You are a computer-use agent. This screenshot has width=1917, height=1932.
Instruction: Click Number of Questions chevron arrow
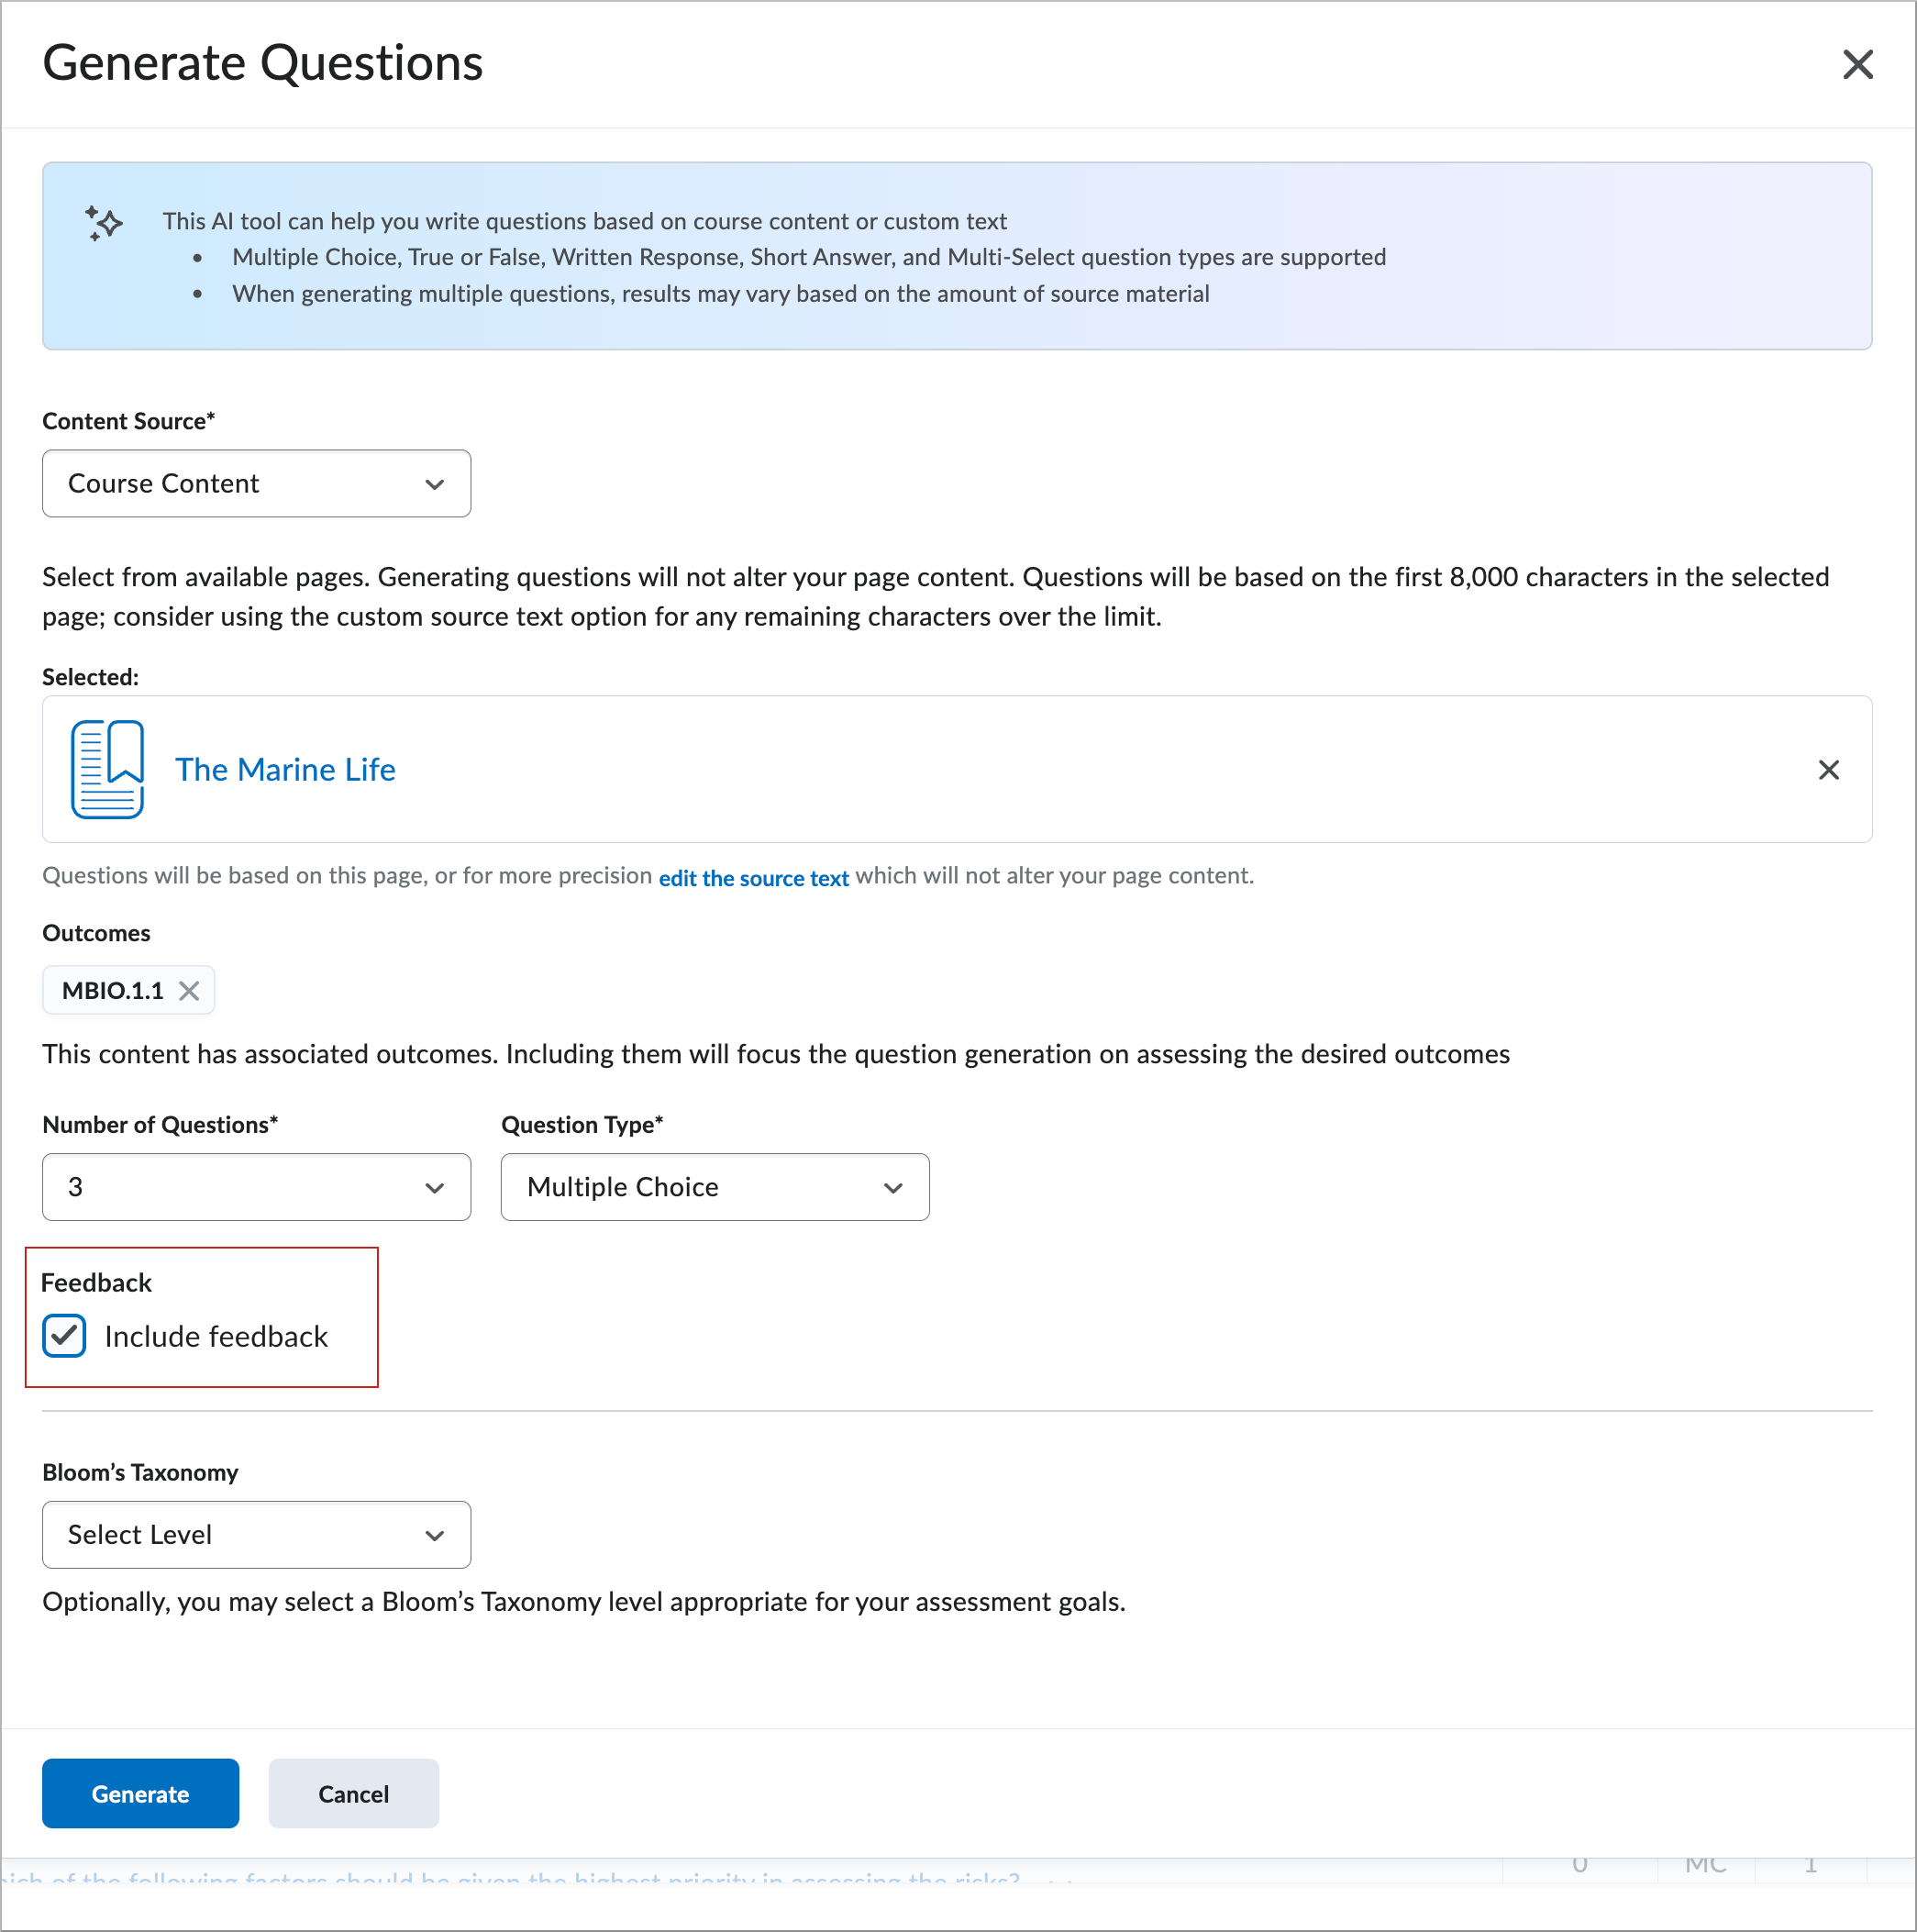[x=434, y=1187]
